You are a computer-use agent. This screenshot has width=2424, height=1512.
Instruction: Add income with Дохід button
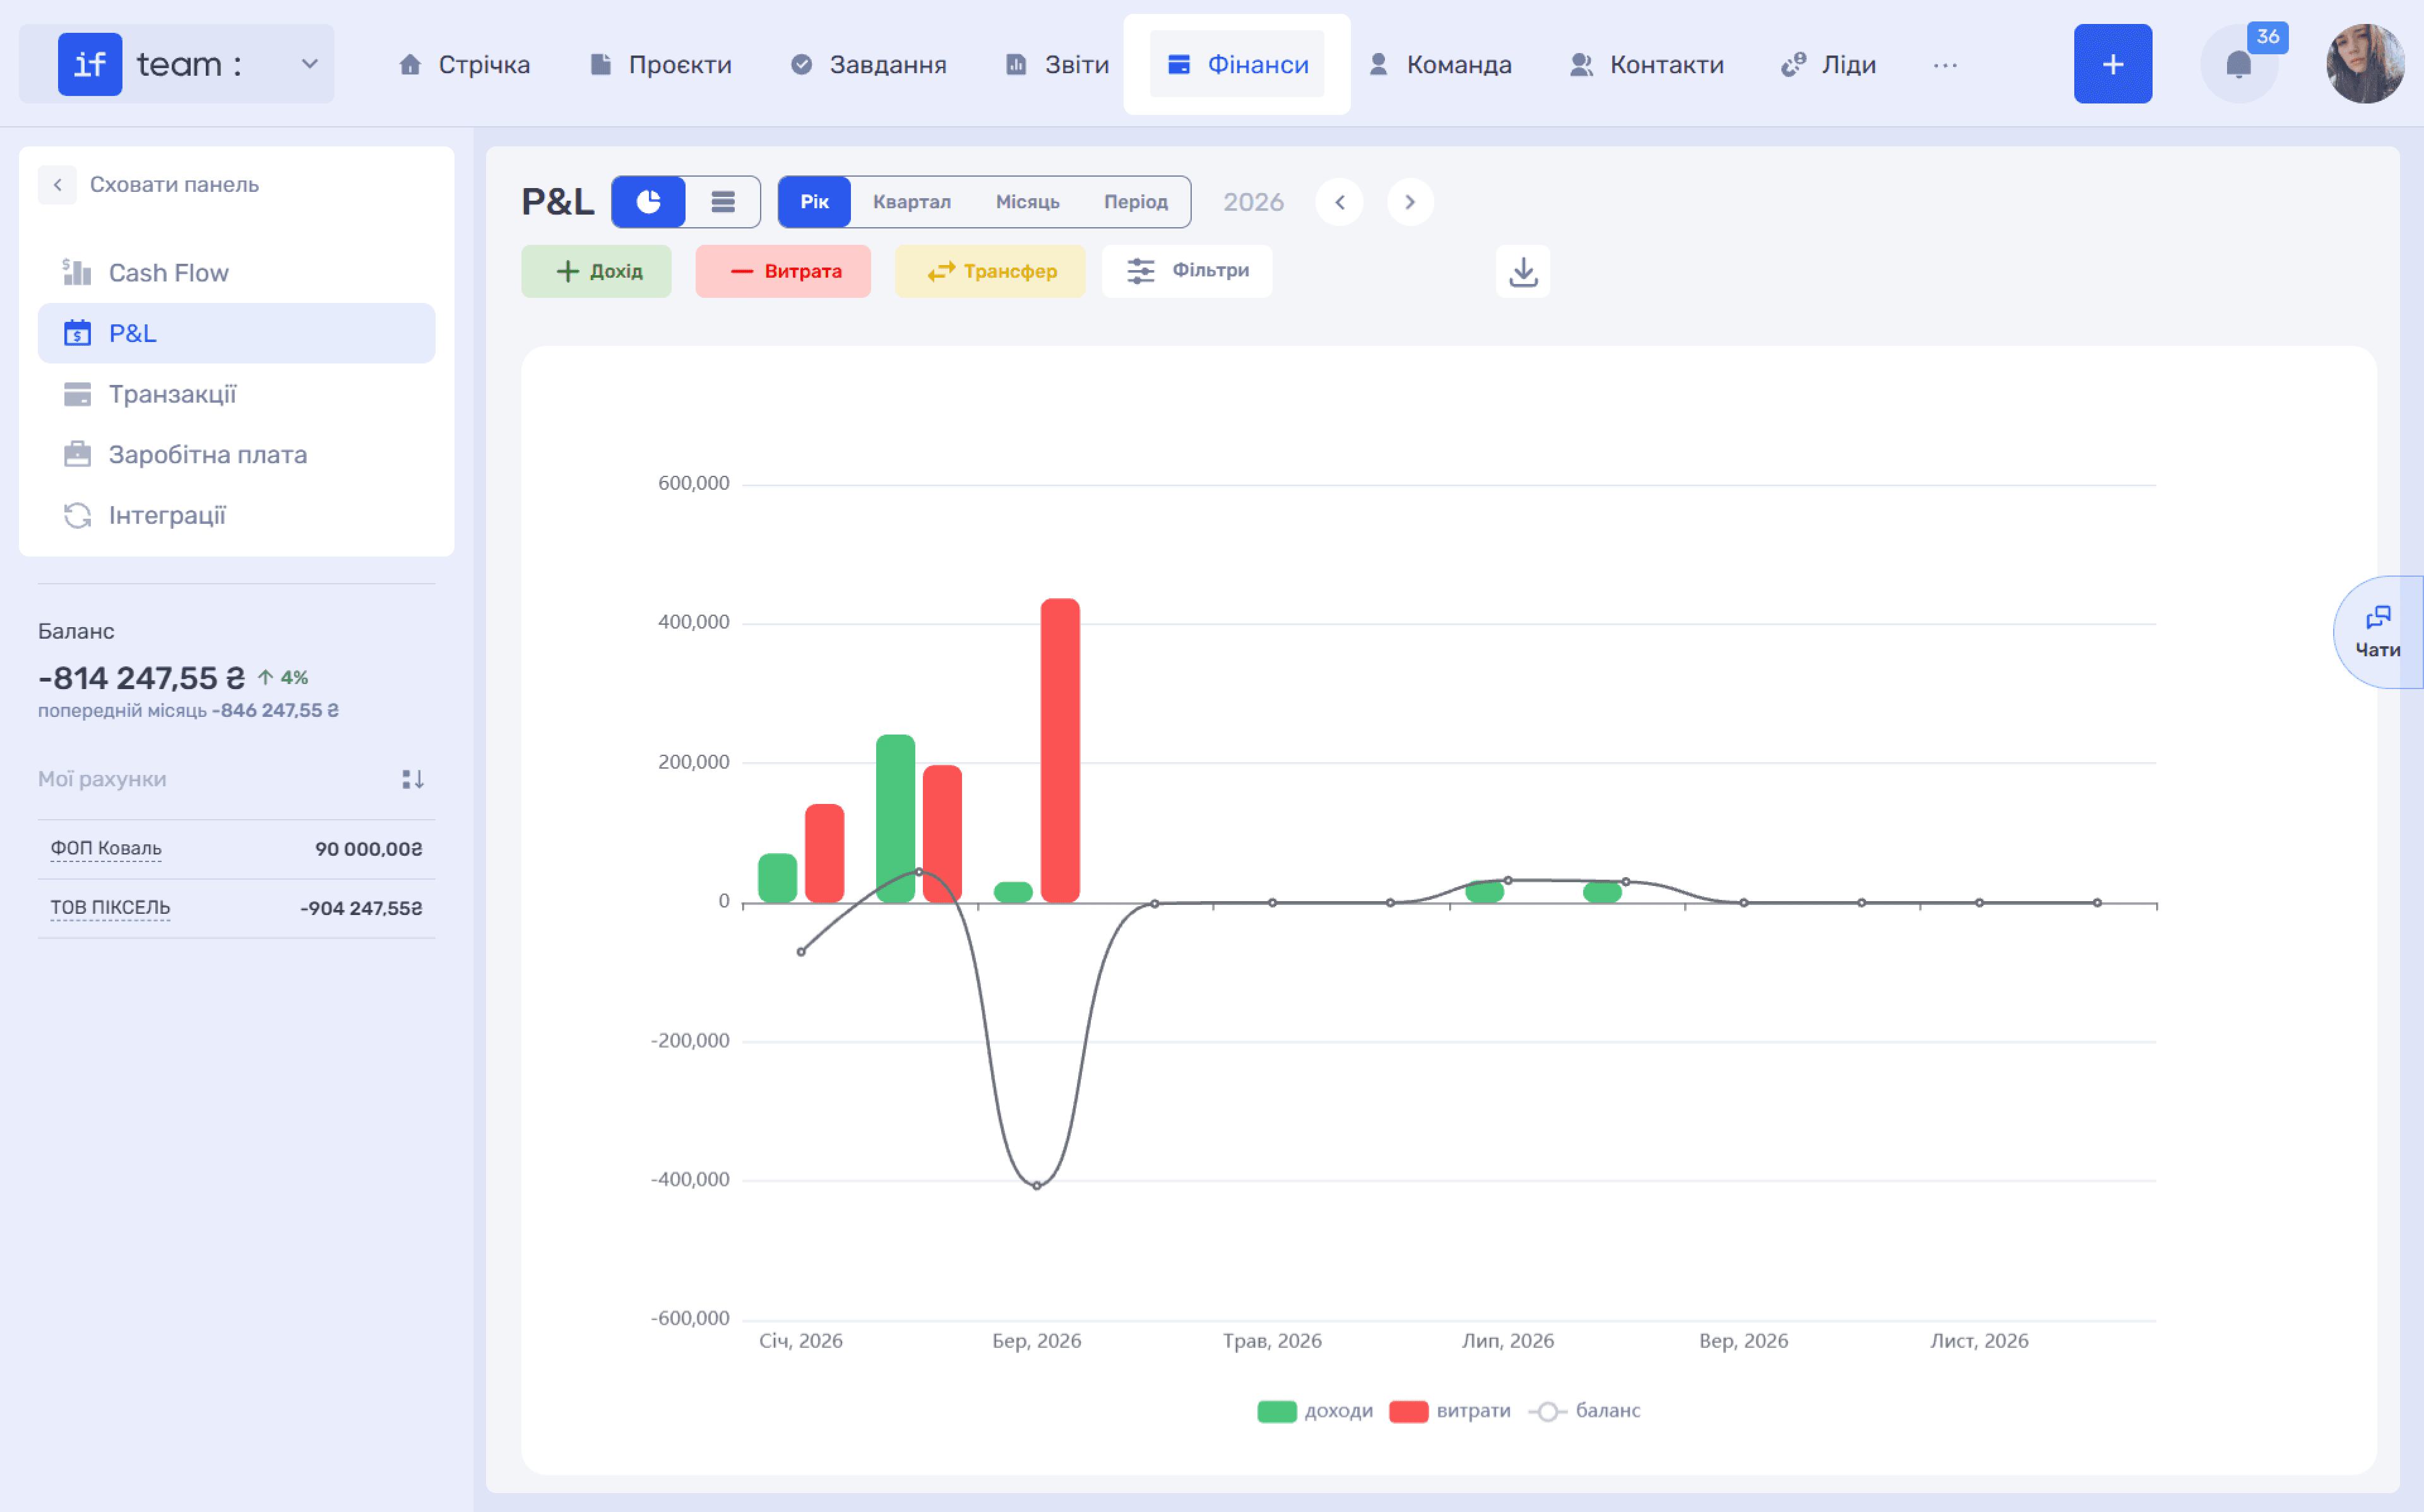tap(596, 271)
